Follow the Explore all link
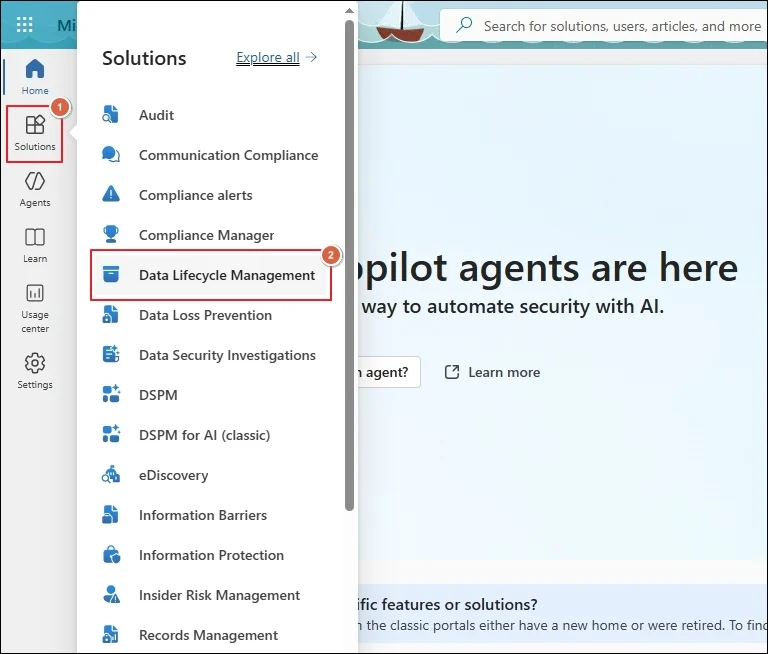 click(x=267, y=57)
